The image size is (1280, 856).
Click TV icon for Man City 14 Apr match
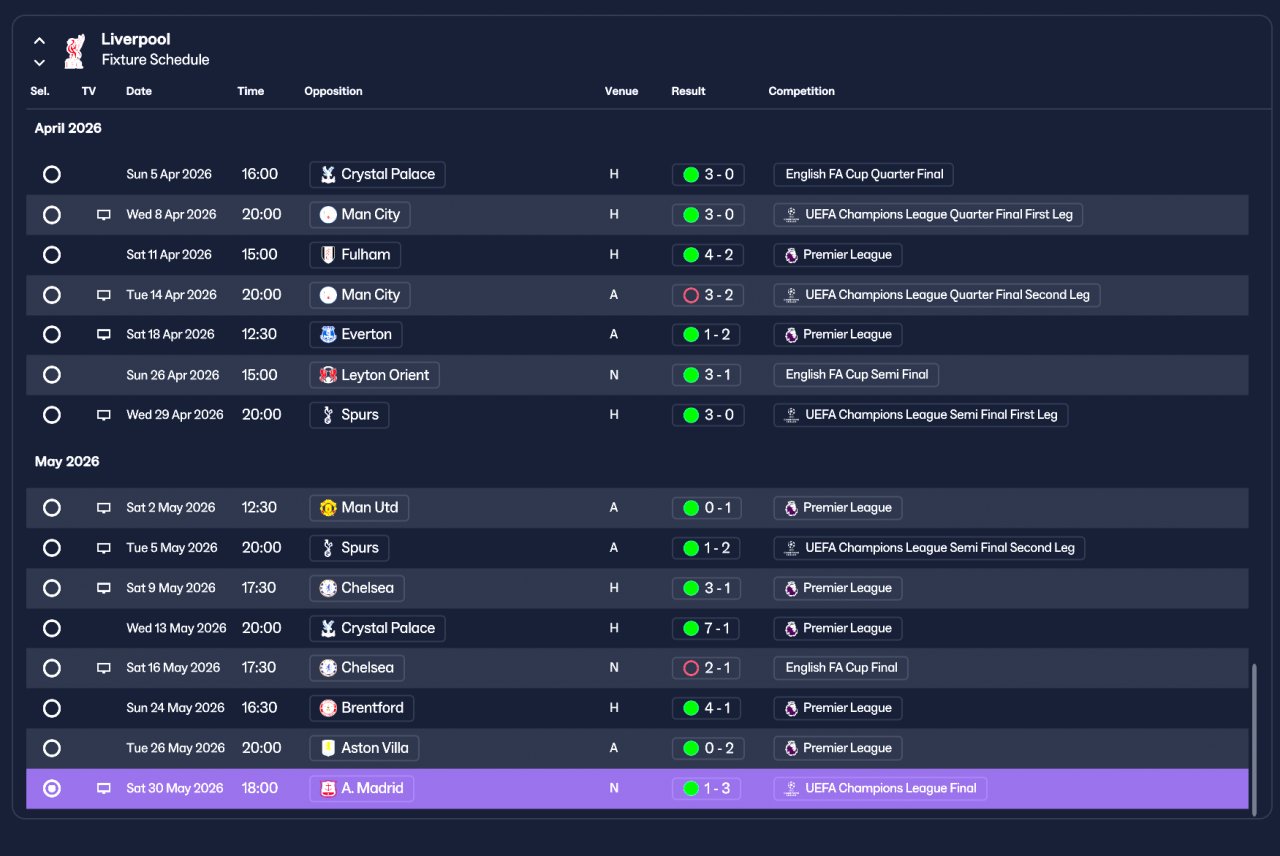click(104, 295)
